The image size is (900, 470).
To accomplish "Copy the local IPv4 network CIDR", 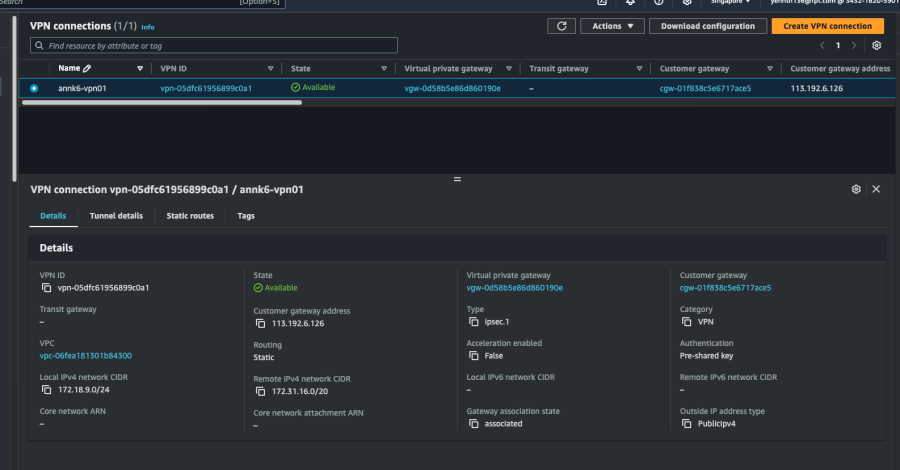I will click(x=46, y=390).
